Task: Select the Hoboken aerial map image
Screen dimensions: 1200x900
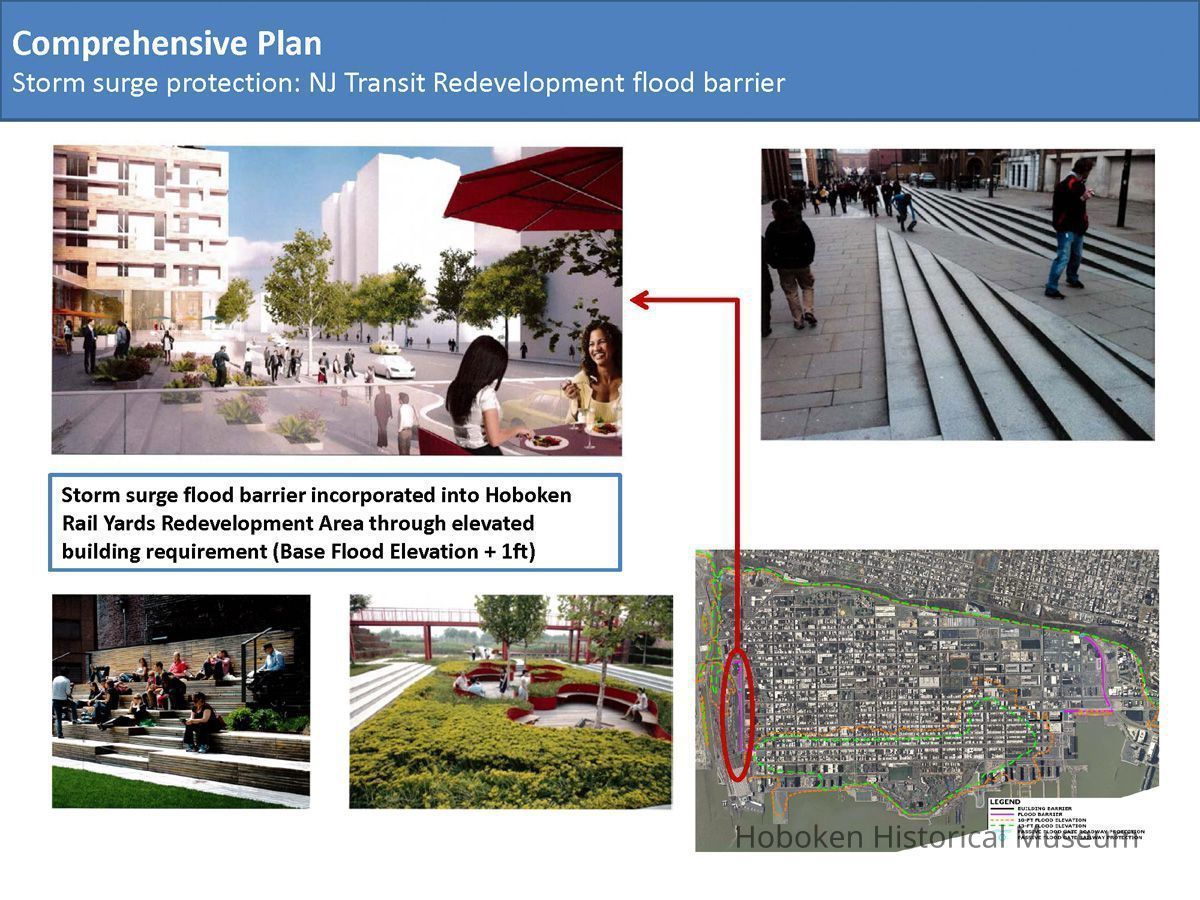Action: point(926,700)
